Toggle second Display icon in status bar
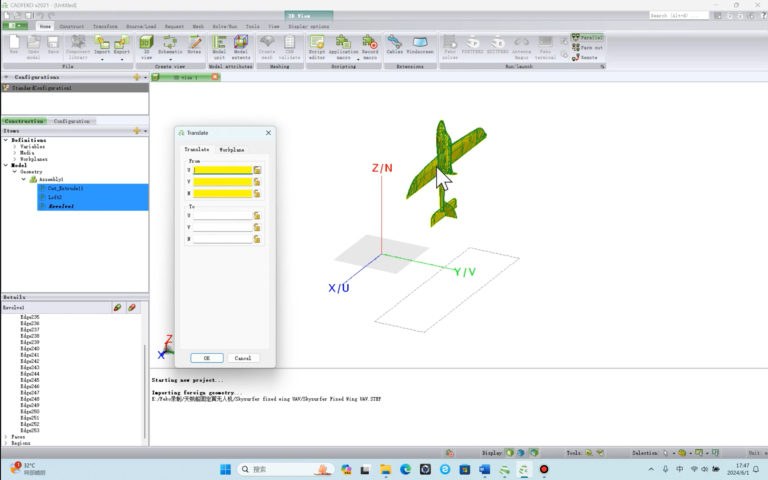This screenshot has height=480, width=768. (522, 453)
